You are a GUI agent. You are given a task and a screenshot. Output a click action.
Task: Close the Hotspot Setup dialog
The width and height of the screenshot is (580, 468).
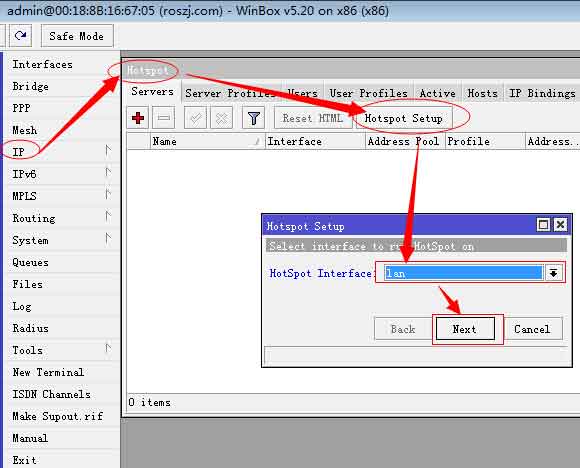(560, 225)
